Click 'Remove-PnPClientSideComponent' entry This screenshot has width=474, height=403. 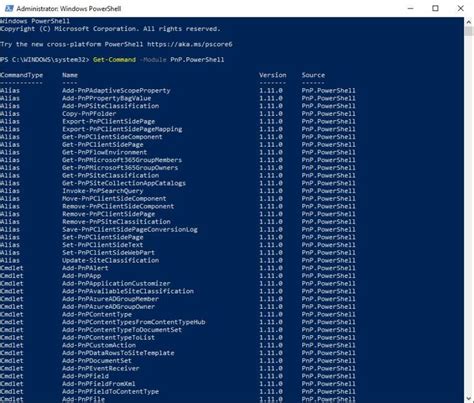tap(118, 206)
